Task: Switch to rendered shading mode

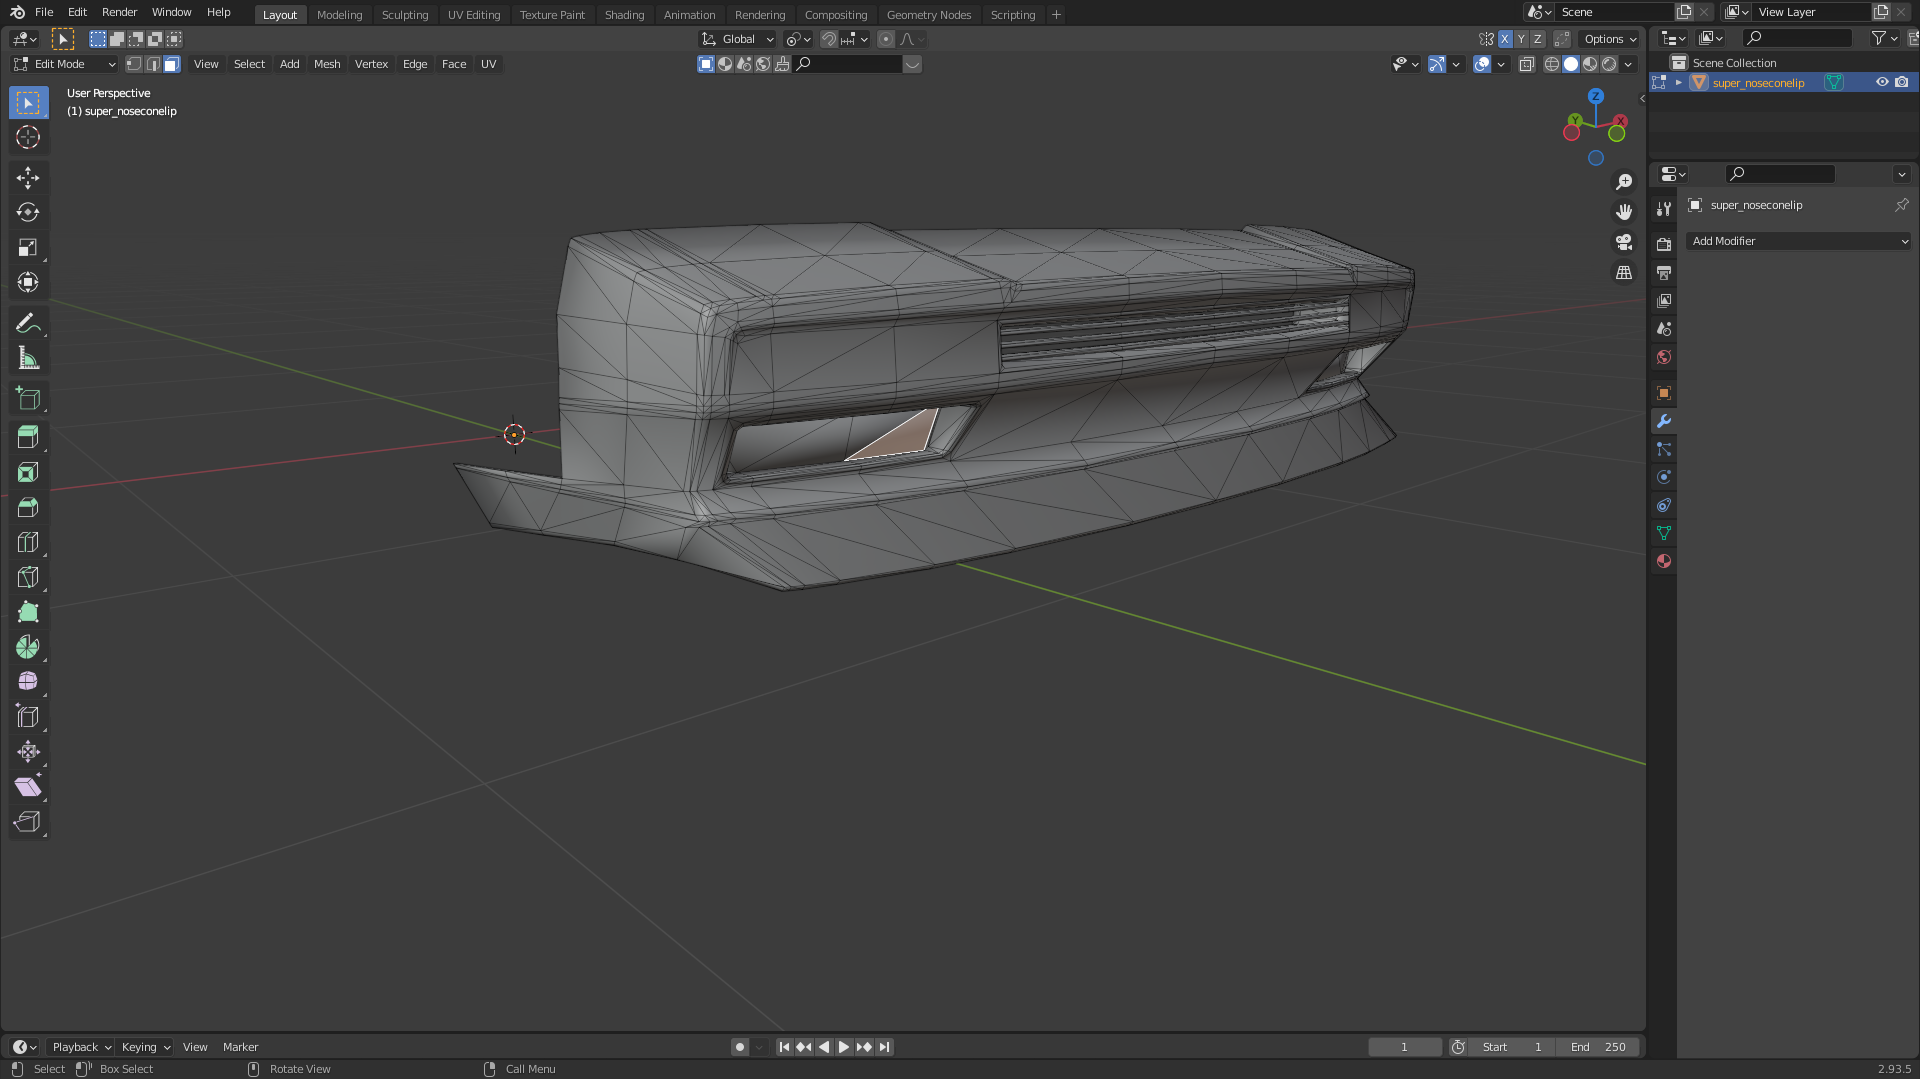Action: click(x=1609, y=64)
